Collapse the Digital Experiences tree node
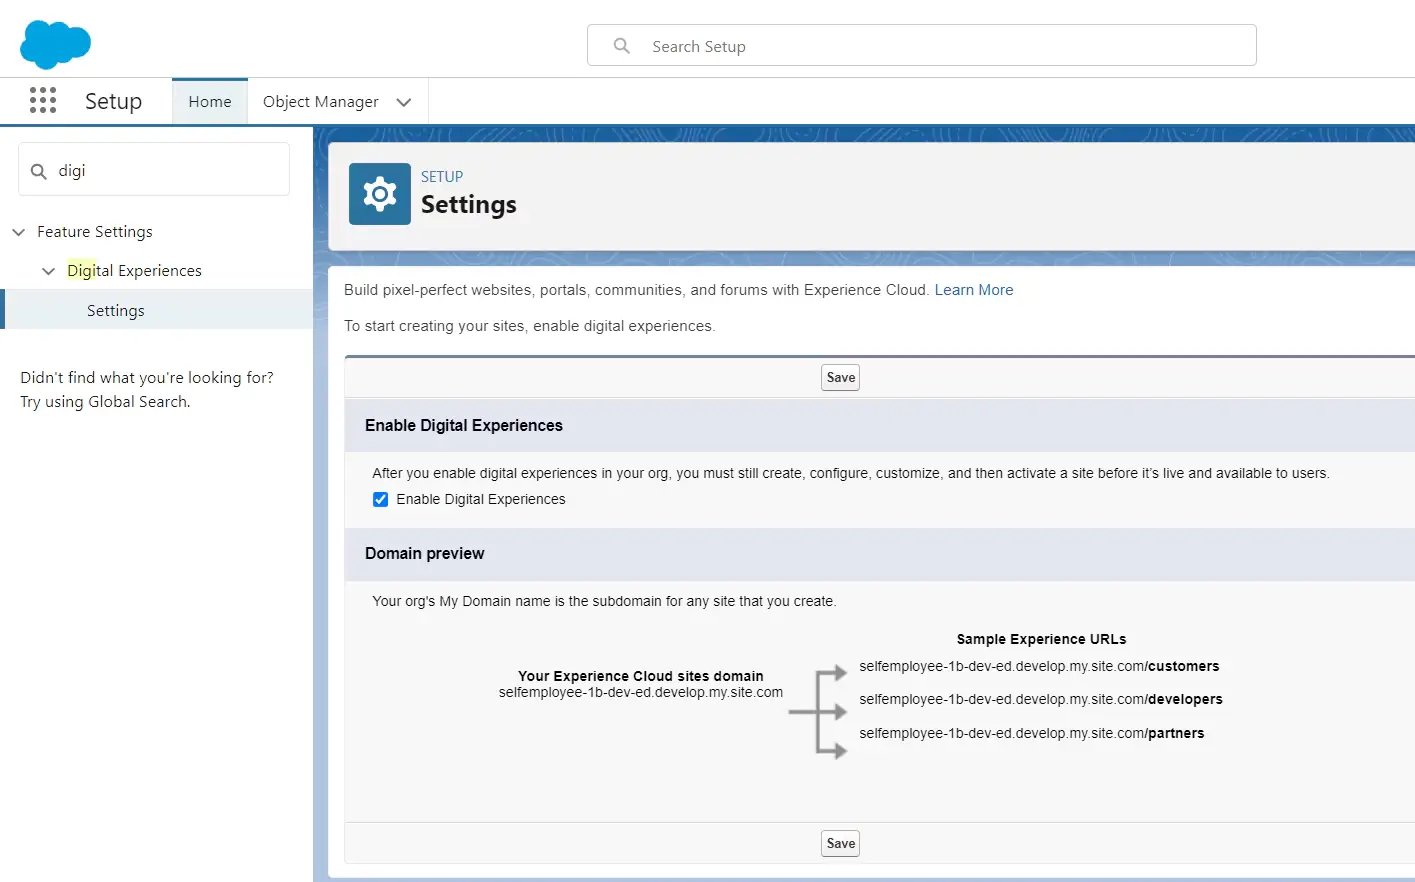 (x=48, y=271)
